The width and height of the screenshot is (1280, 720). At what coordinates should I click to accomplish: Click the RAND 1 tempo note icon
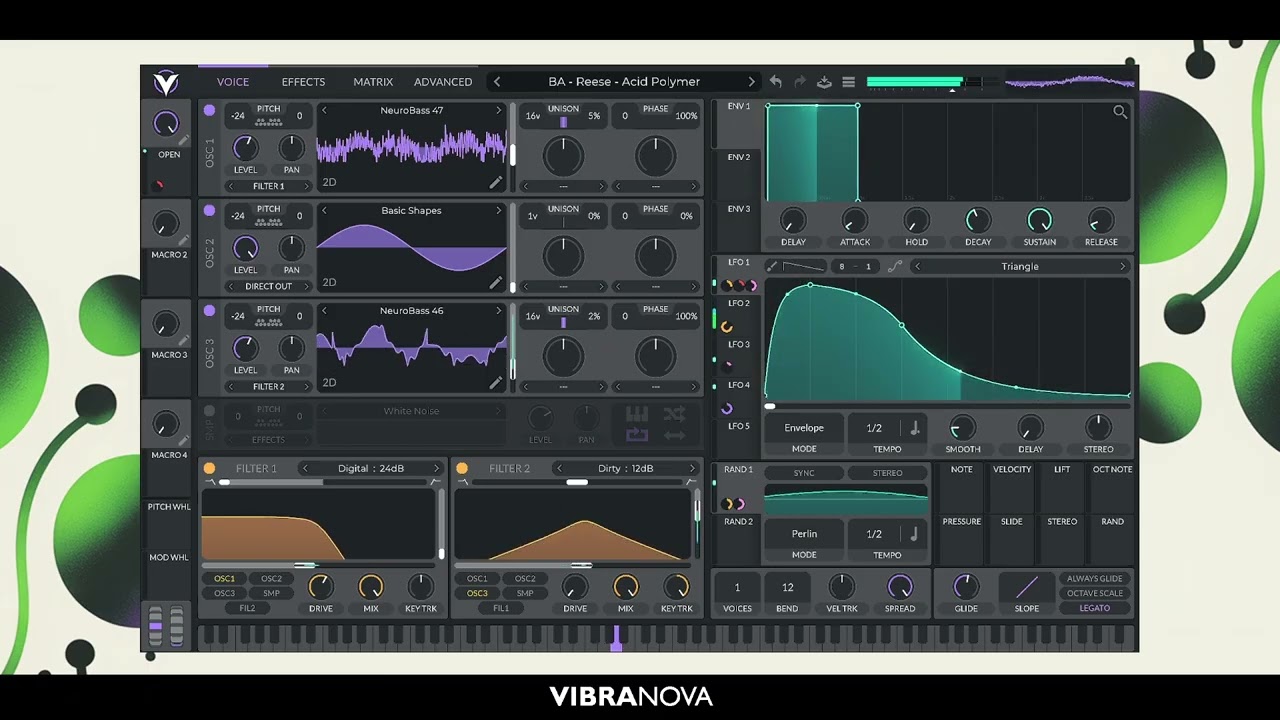click(x=914, y=534)
